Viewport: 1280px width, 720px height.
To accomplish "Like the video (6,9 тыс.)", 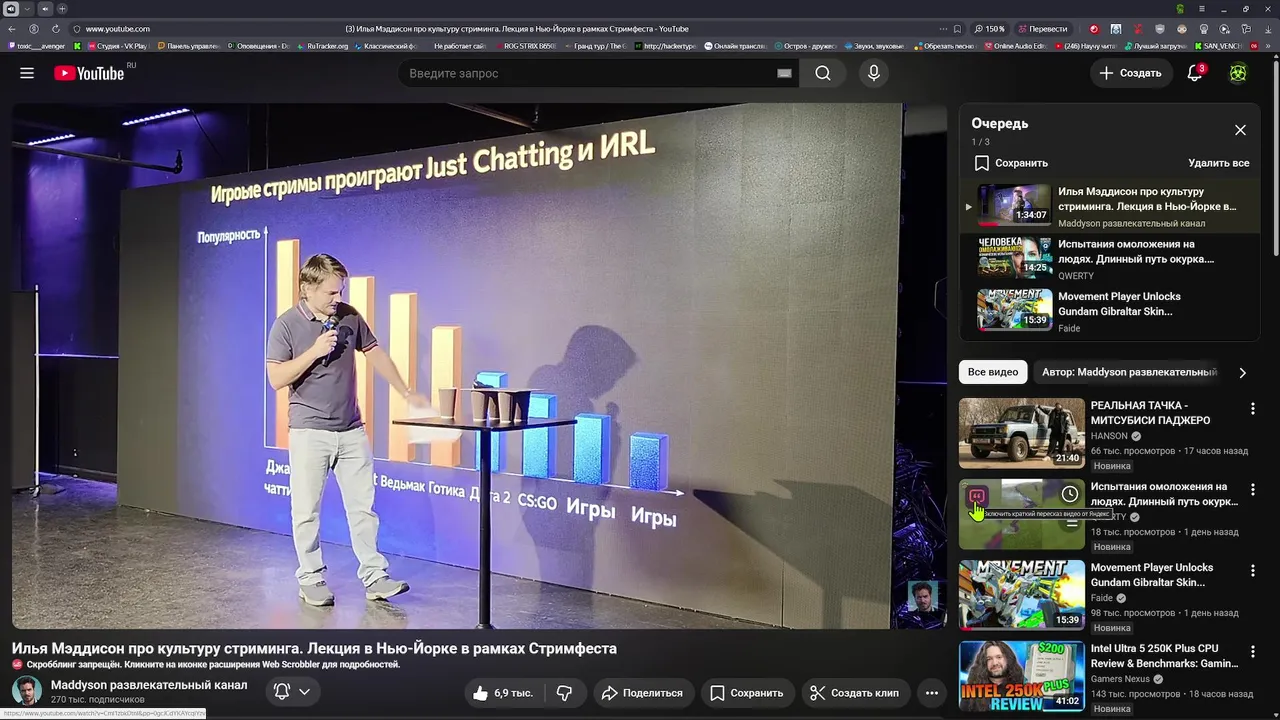I will [504, 693].
